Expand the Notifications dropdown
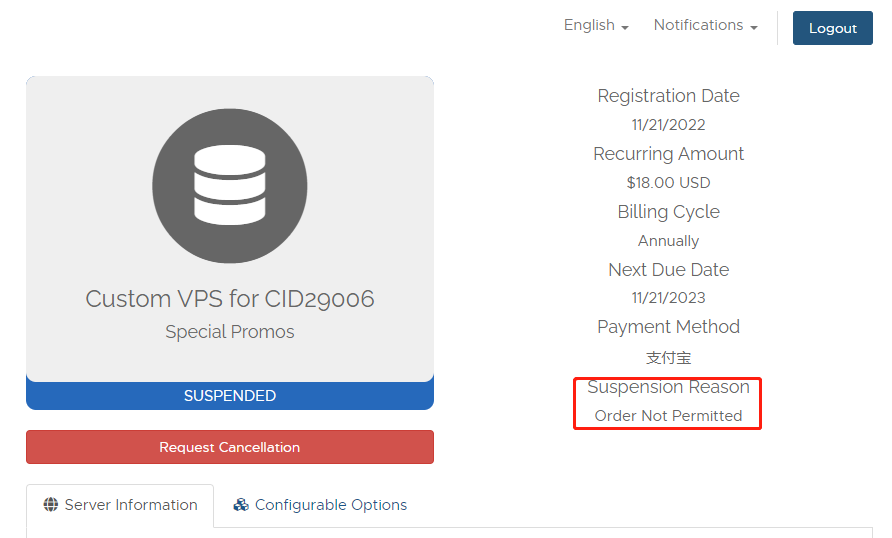The height and width of the screenshot is (538, 892). [x=705, y=25]
